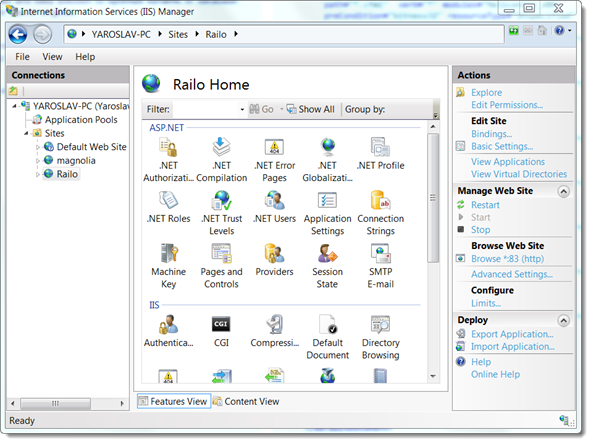Open .NET Users feature
Image resolution: width=591 pixels, height=443 pixels.
pyautogui.click(x=274, y=207)
